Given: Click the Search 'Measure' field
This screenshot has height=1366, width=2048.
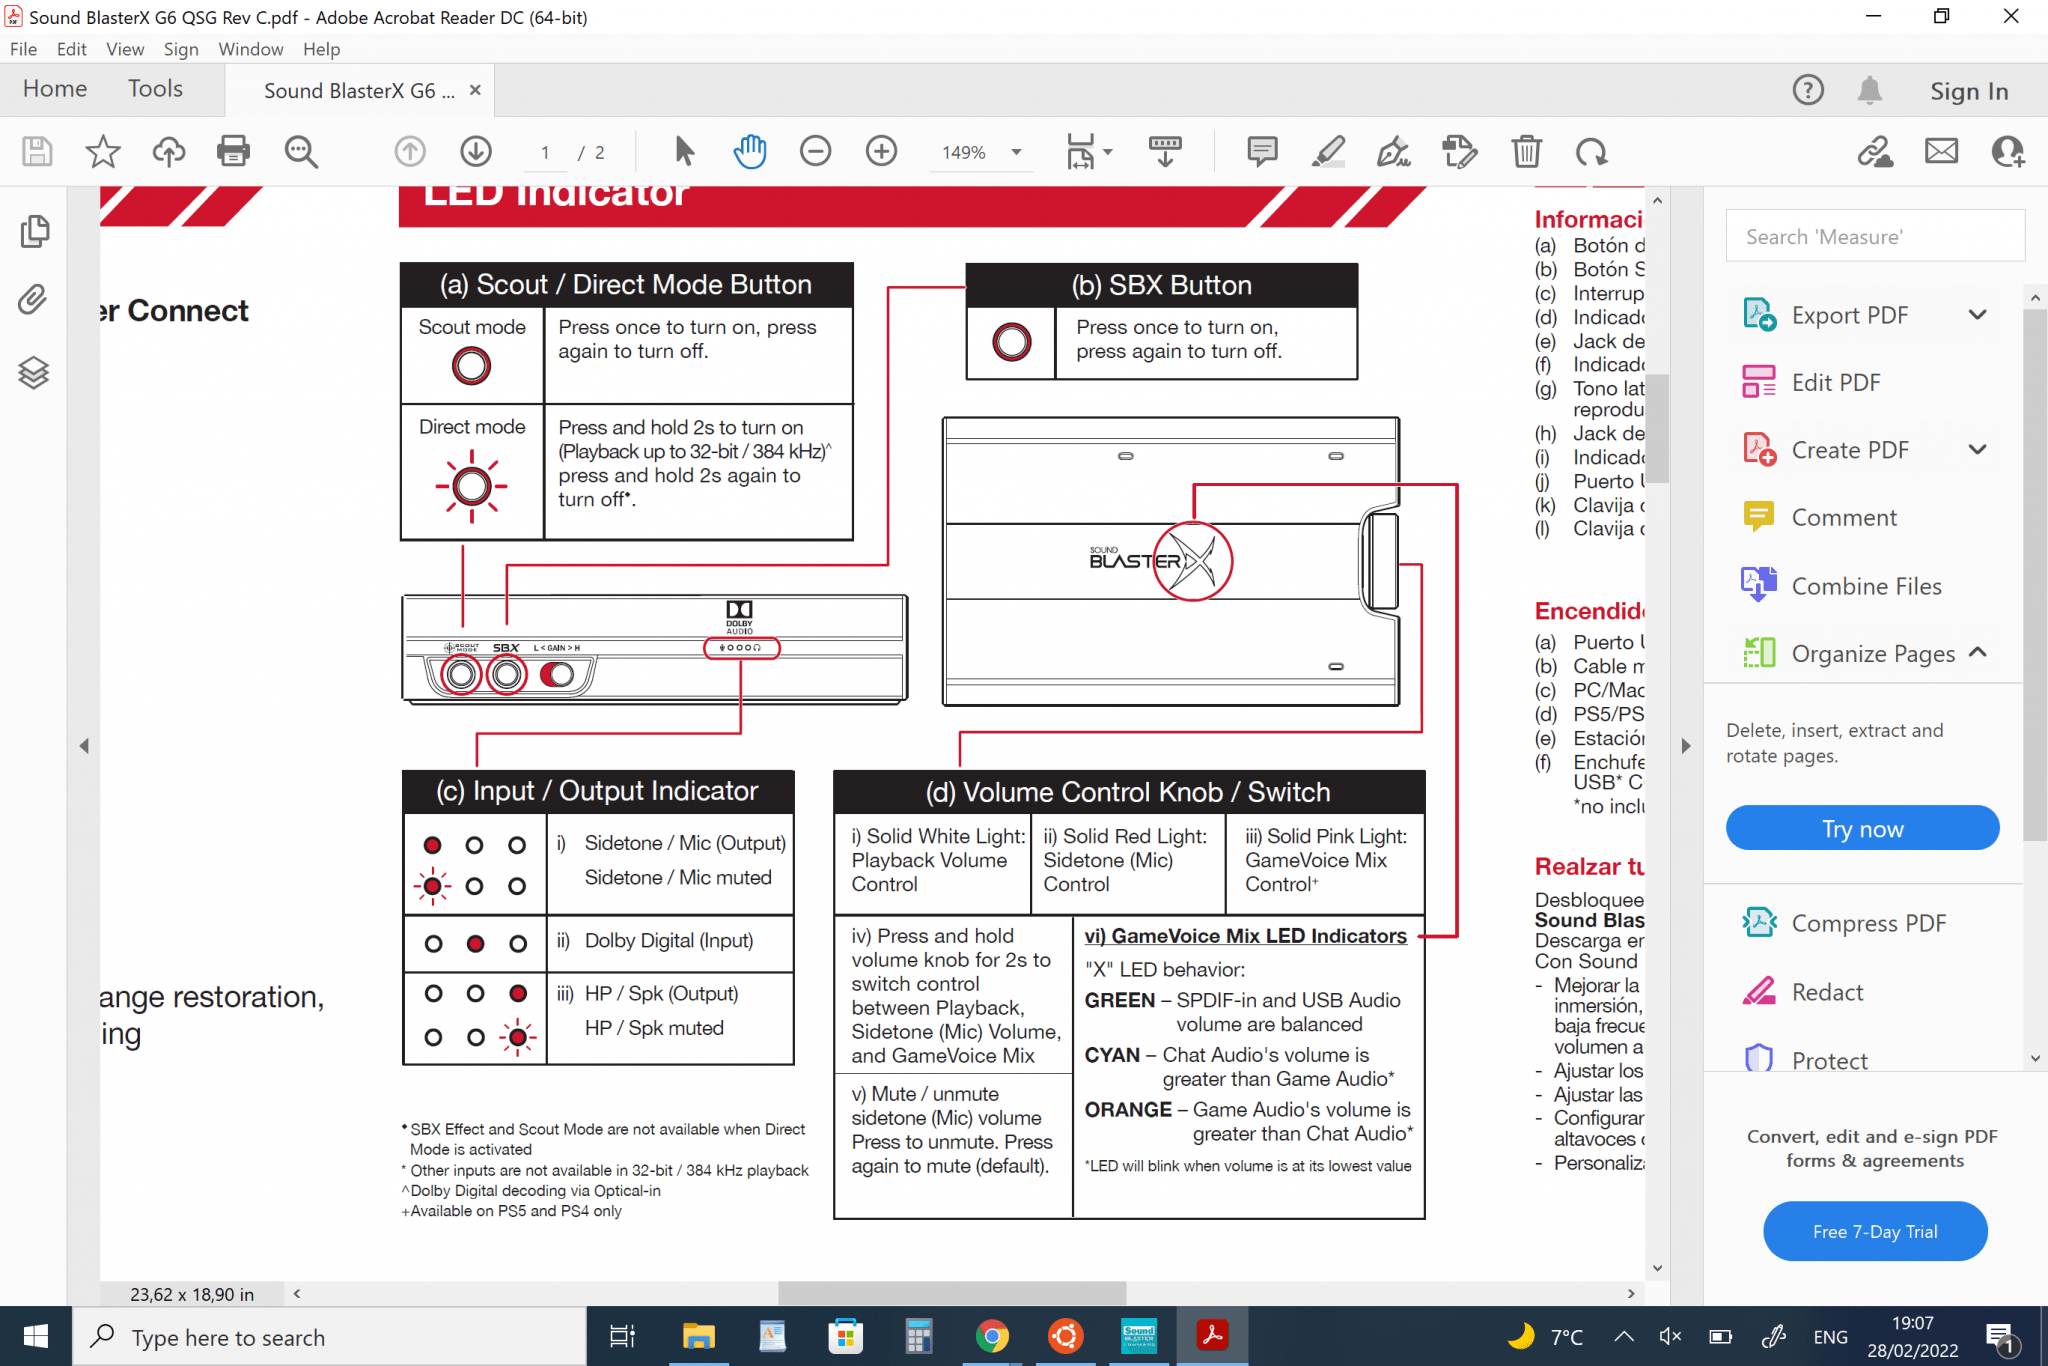Looking at the screenshot, I should coord(1875,236).
